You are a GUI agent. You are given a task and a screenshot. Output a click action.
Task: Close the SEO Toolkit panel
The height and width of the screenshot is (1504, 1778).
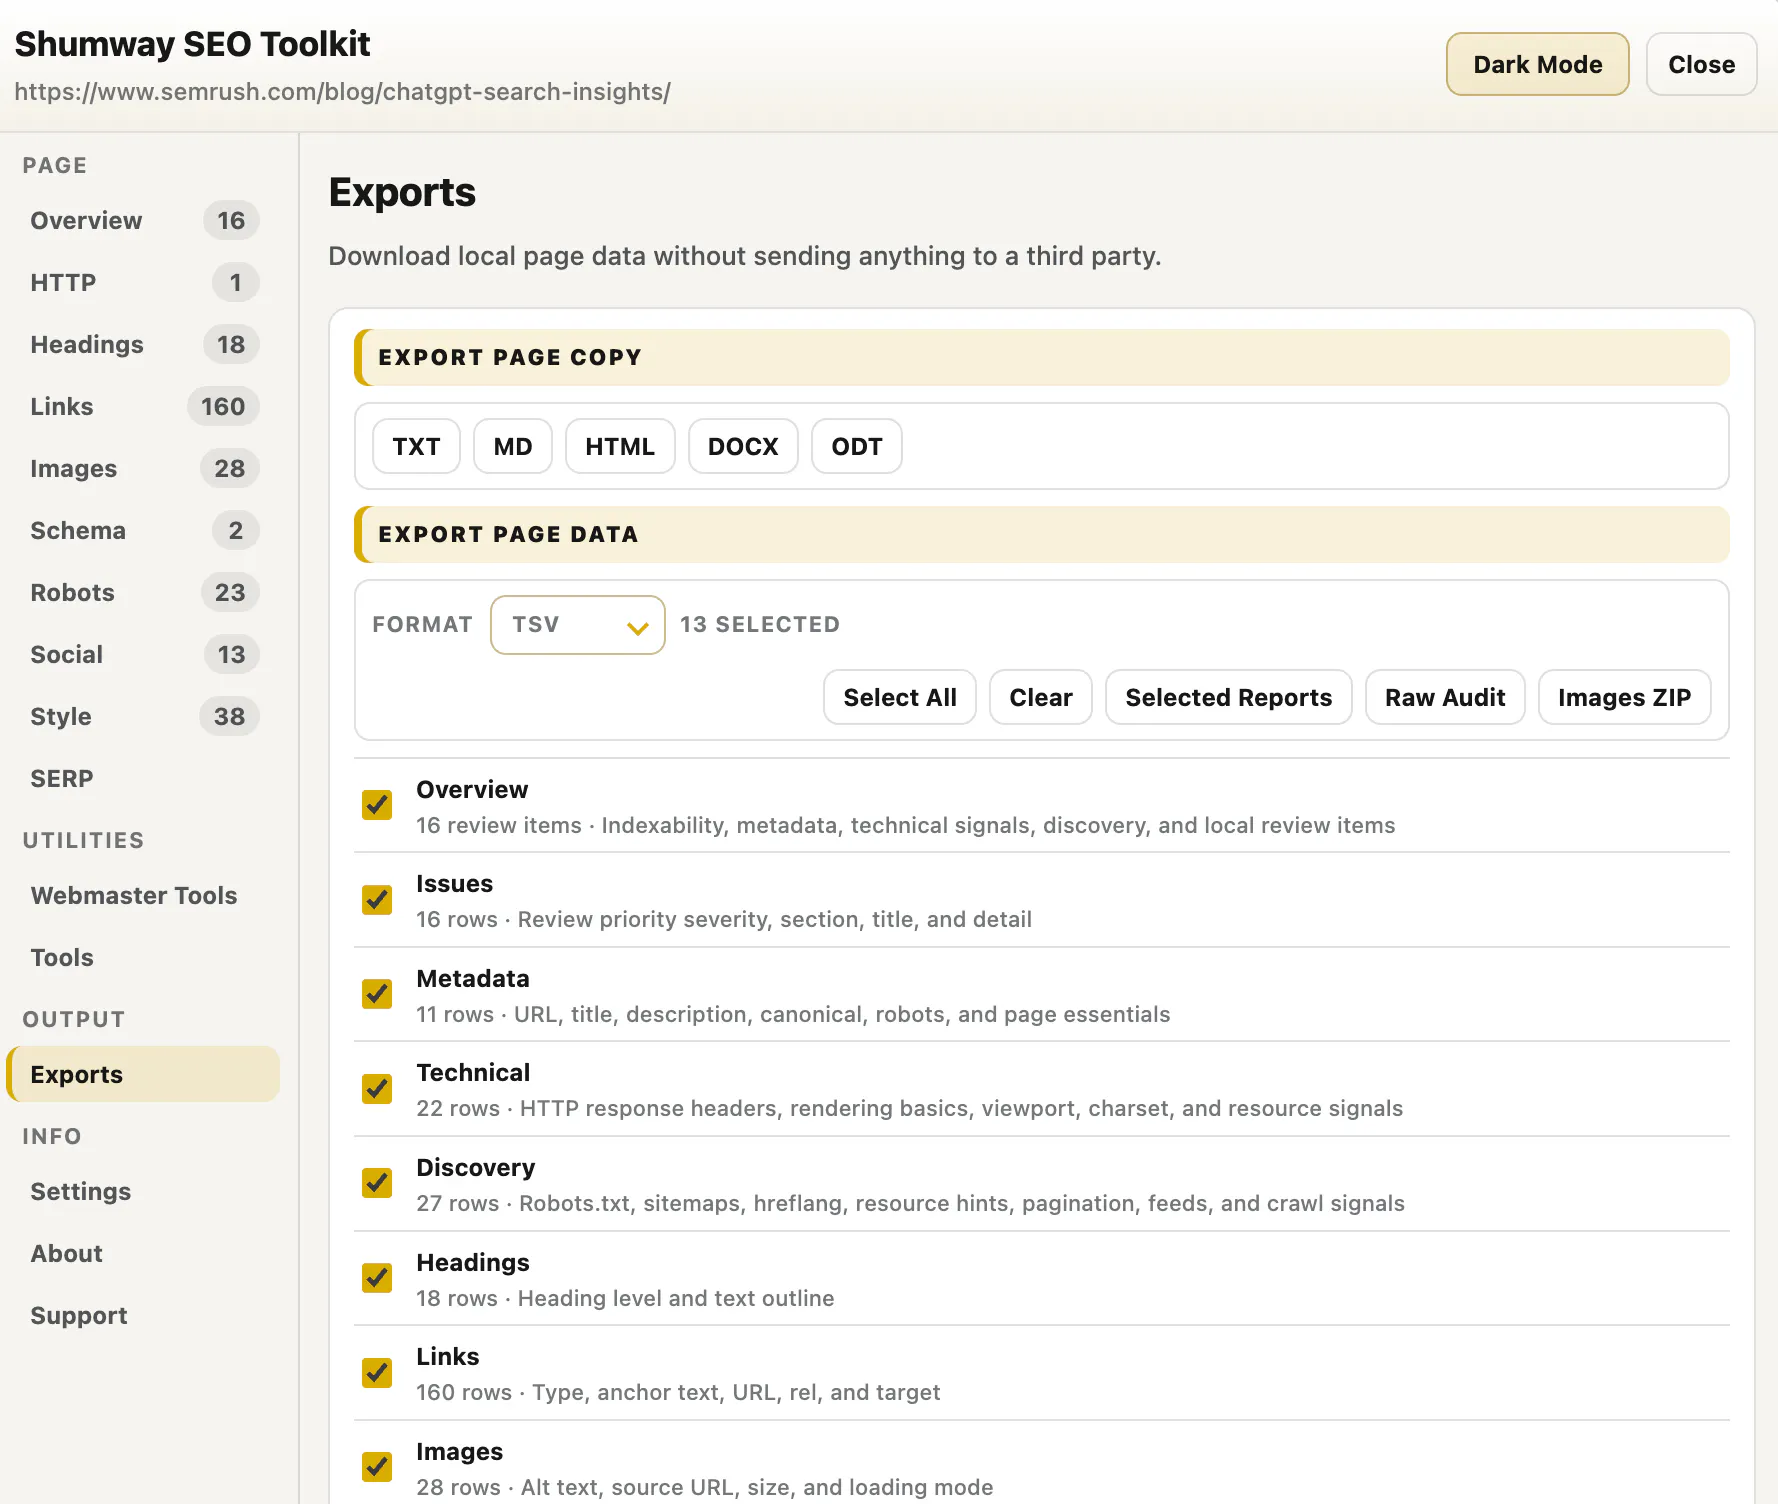point(1701,64)
